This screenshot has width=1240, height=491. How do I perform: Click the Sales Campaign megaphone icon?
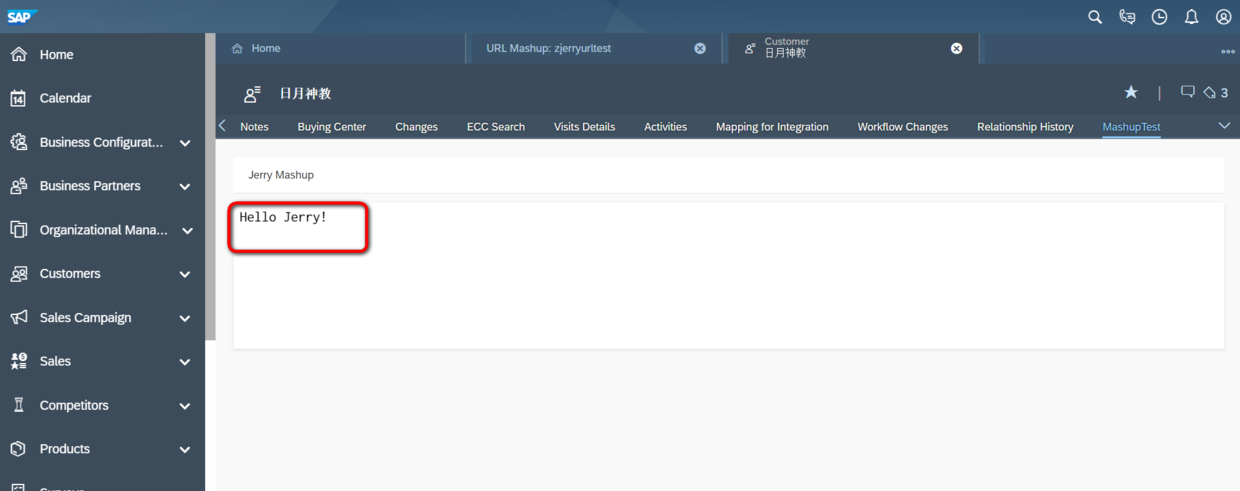(18, 317)
